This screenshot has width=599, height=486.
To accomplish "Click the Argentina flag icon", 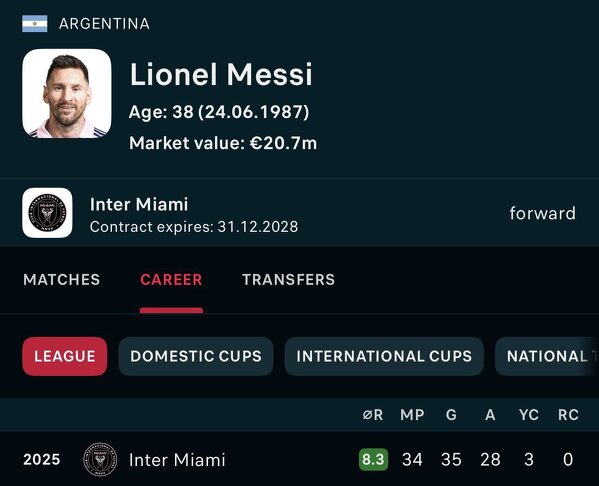I will click(x=35, y=24).
